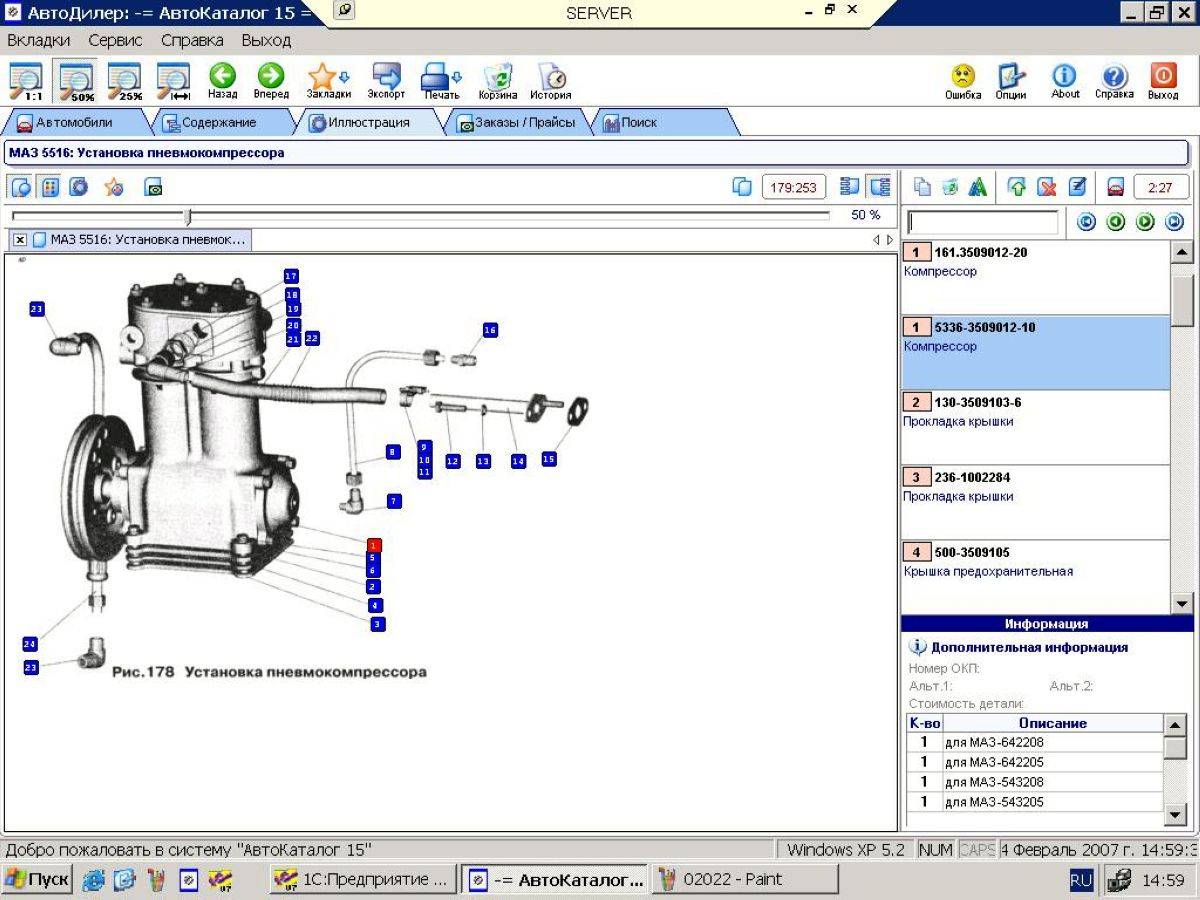Click the copy icon in parts panel
Viewport: 1200px width, 900px height.
(x=922, y=186)
